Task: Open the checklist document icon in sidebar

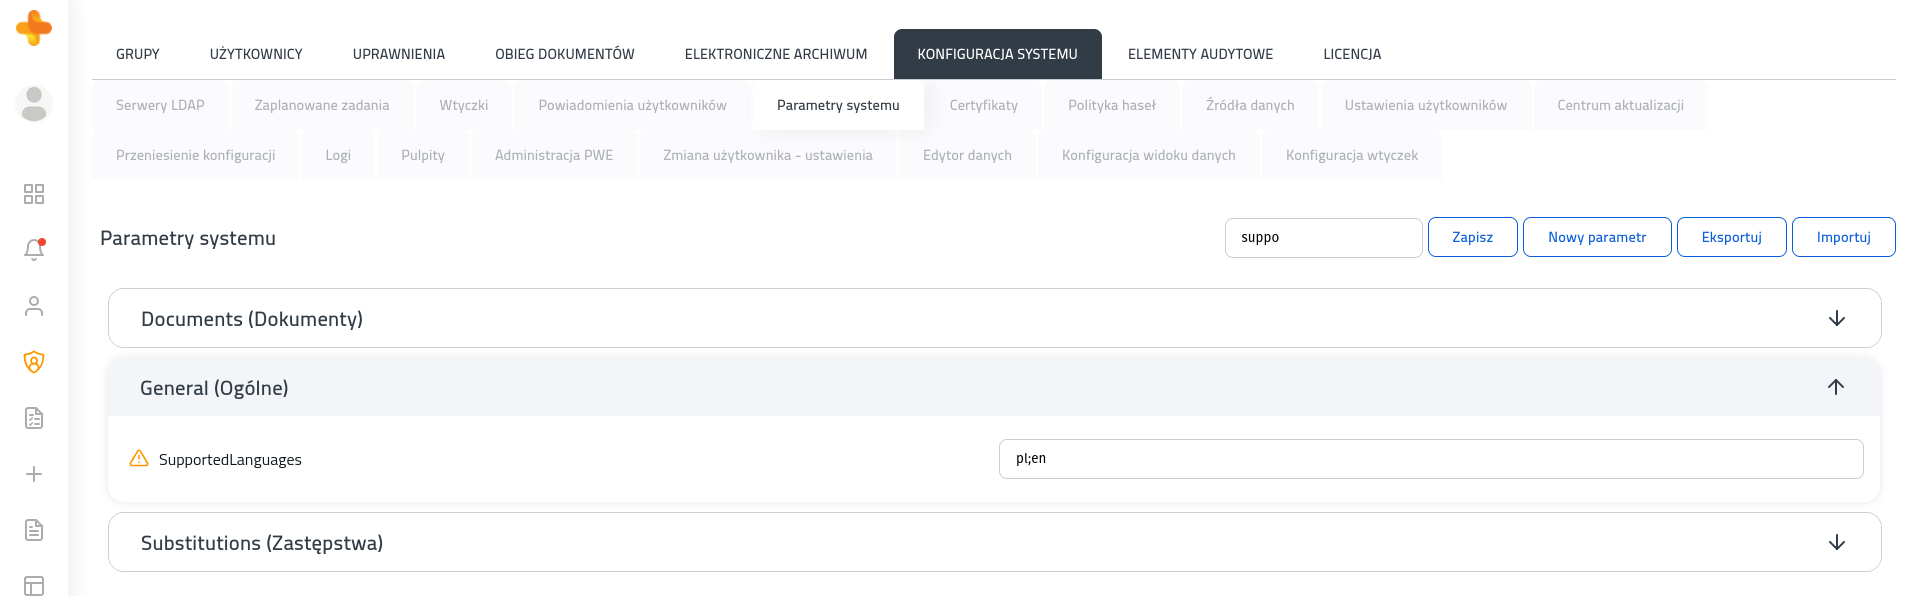Action: [x=34, y=418]
